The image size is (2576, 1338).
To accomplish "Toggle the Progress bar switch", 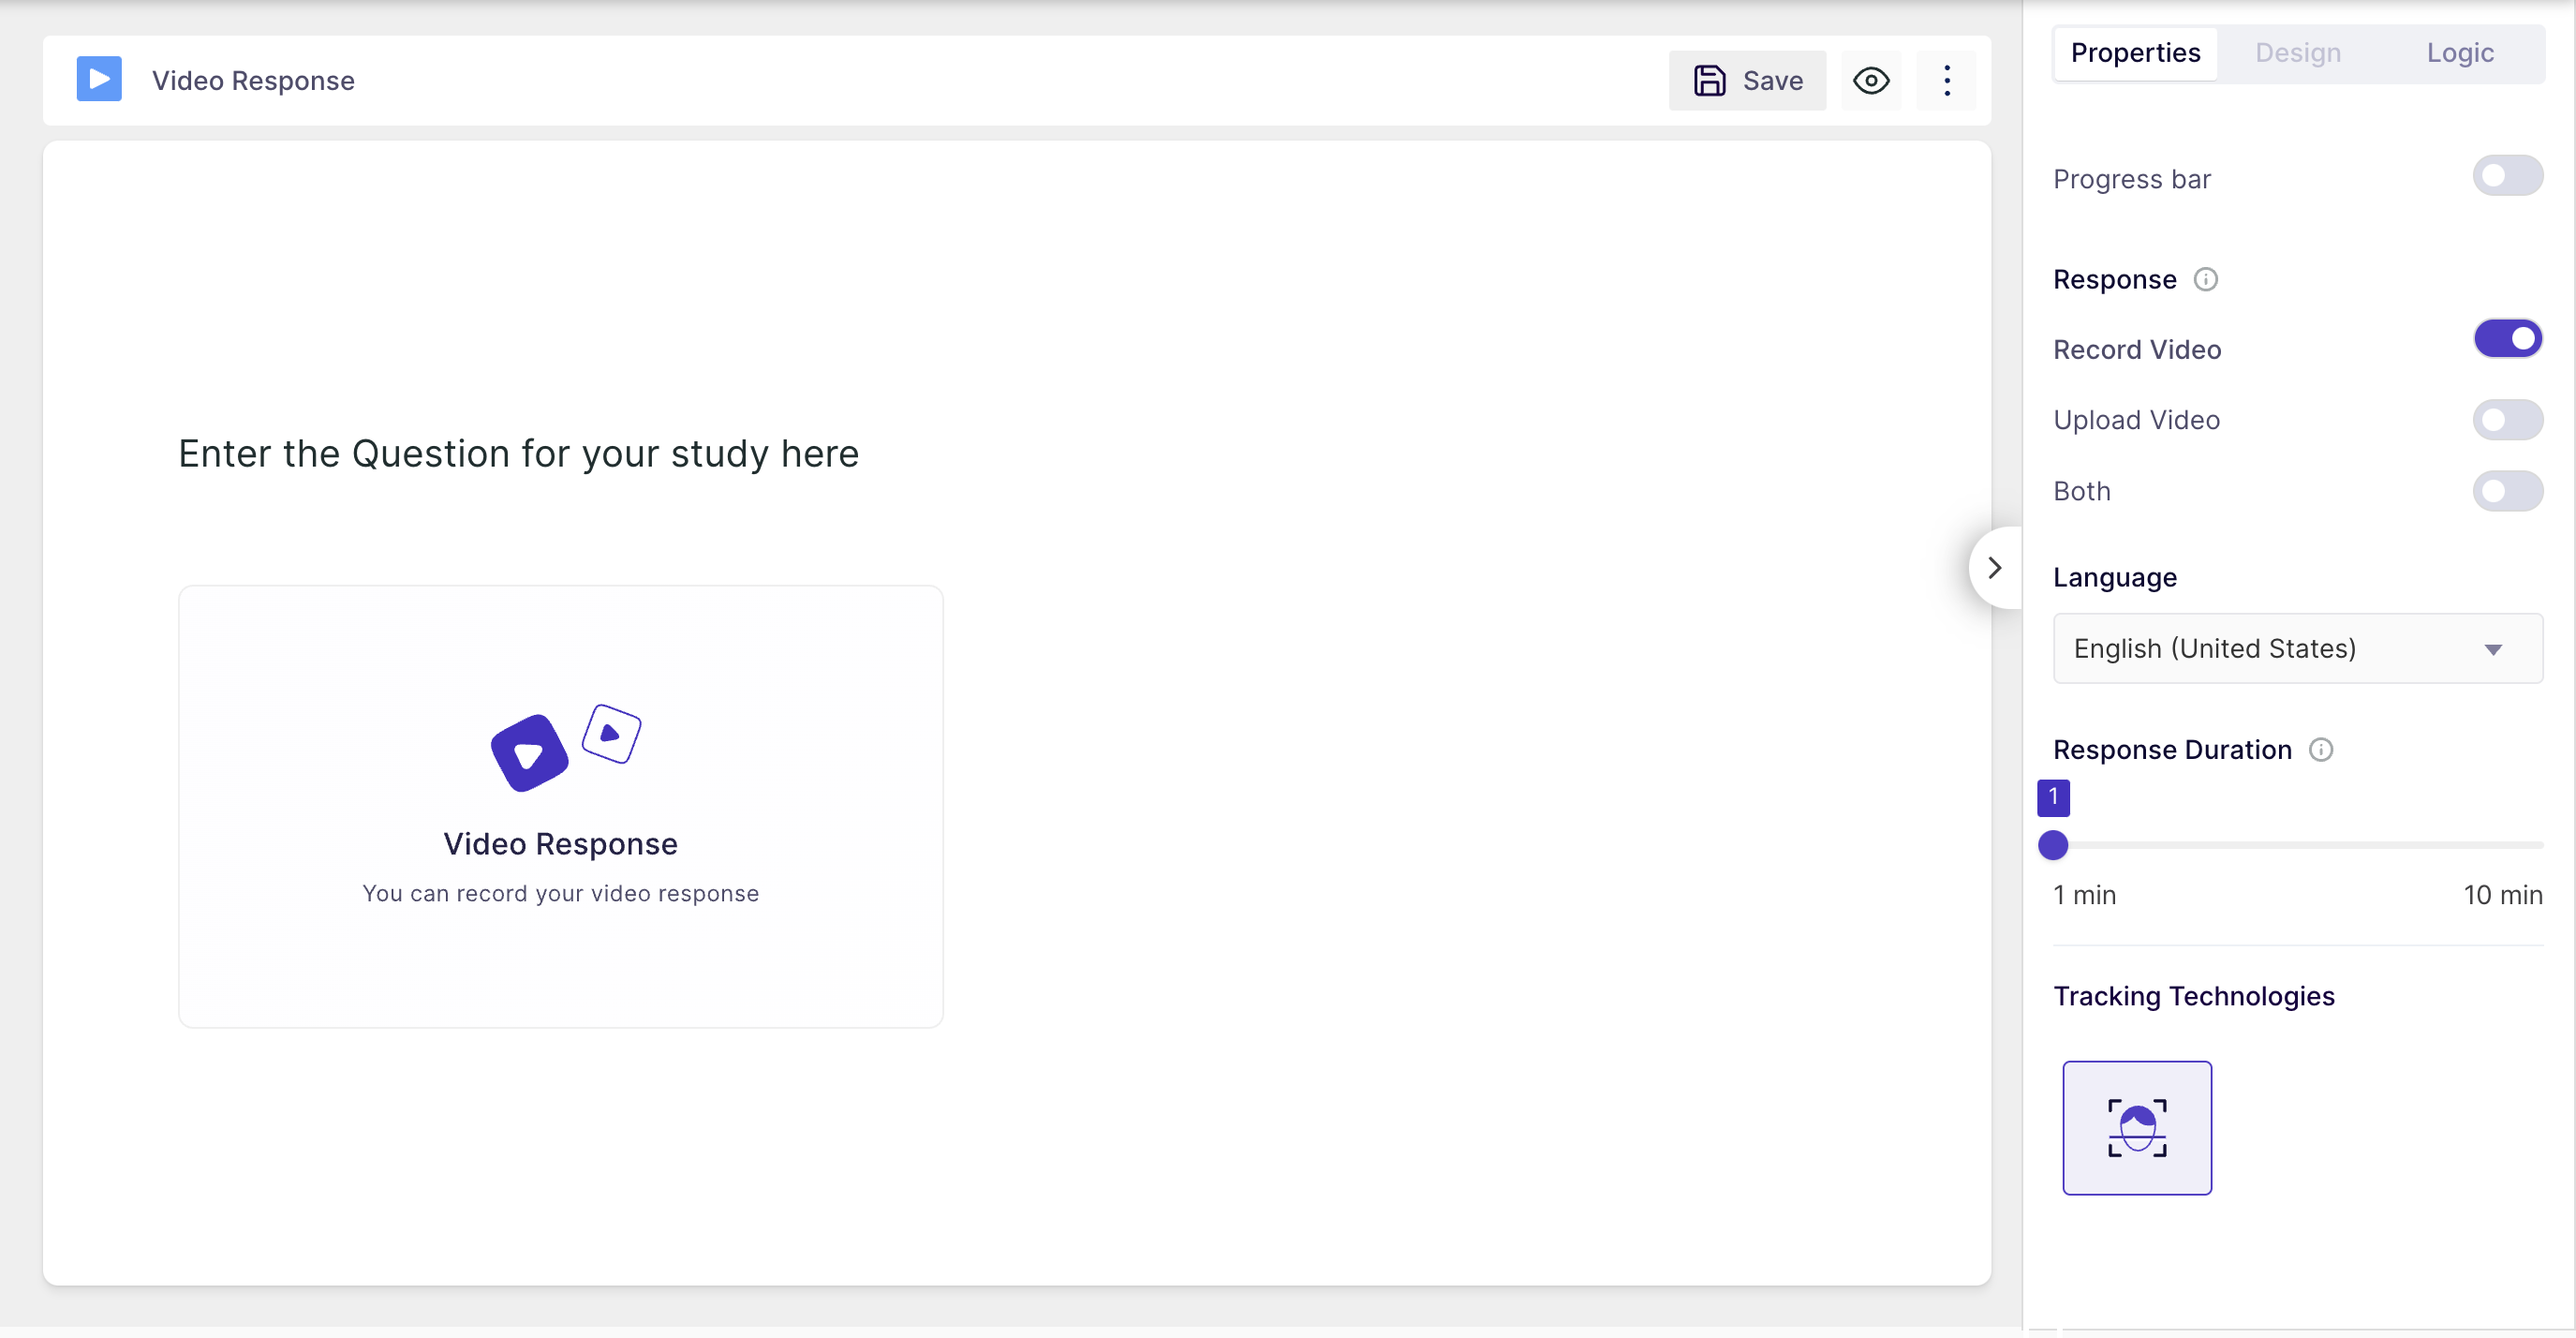I will coord(2508,177).
